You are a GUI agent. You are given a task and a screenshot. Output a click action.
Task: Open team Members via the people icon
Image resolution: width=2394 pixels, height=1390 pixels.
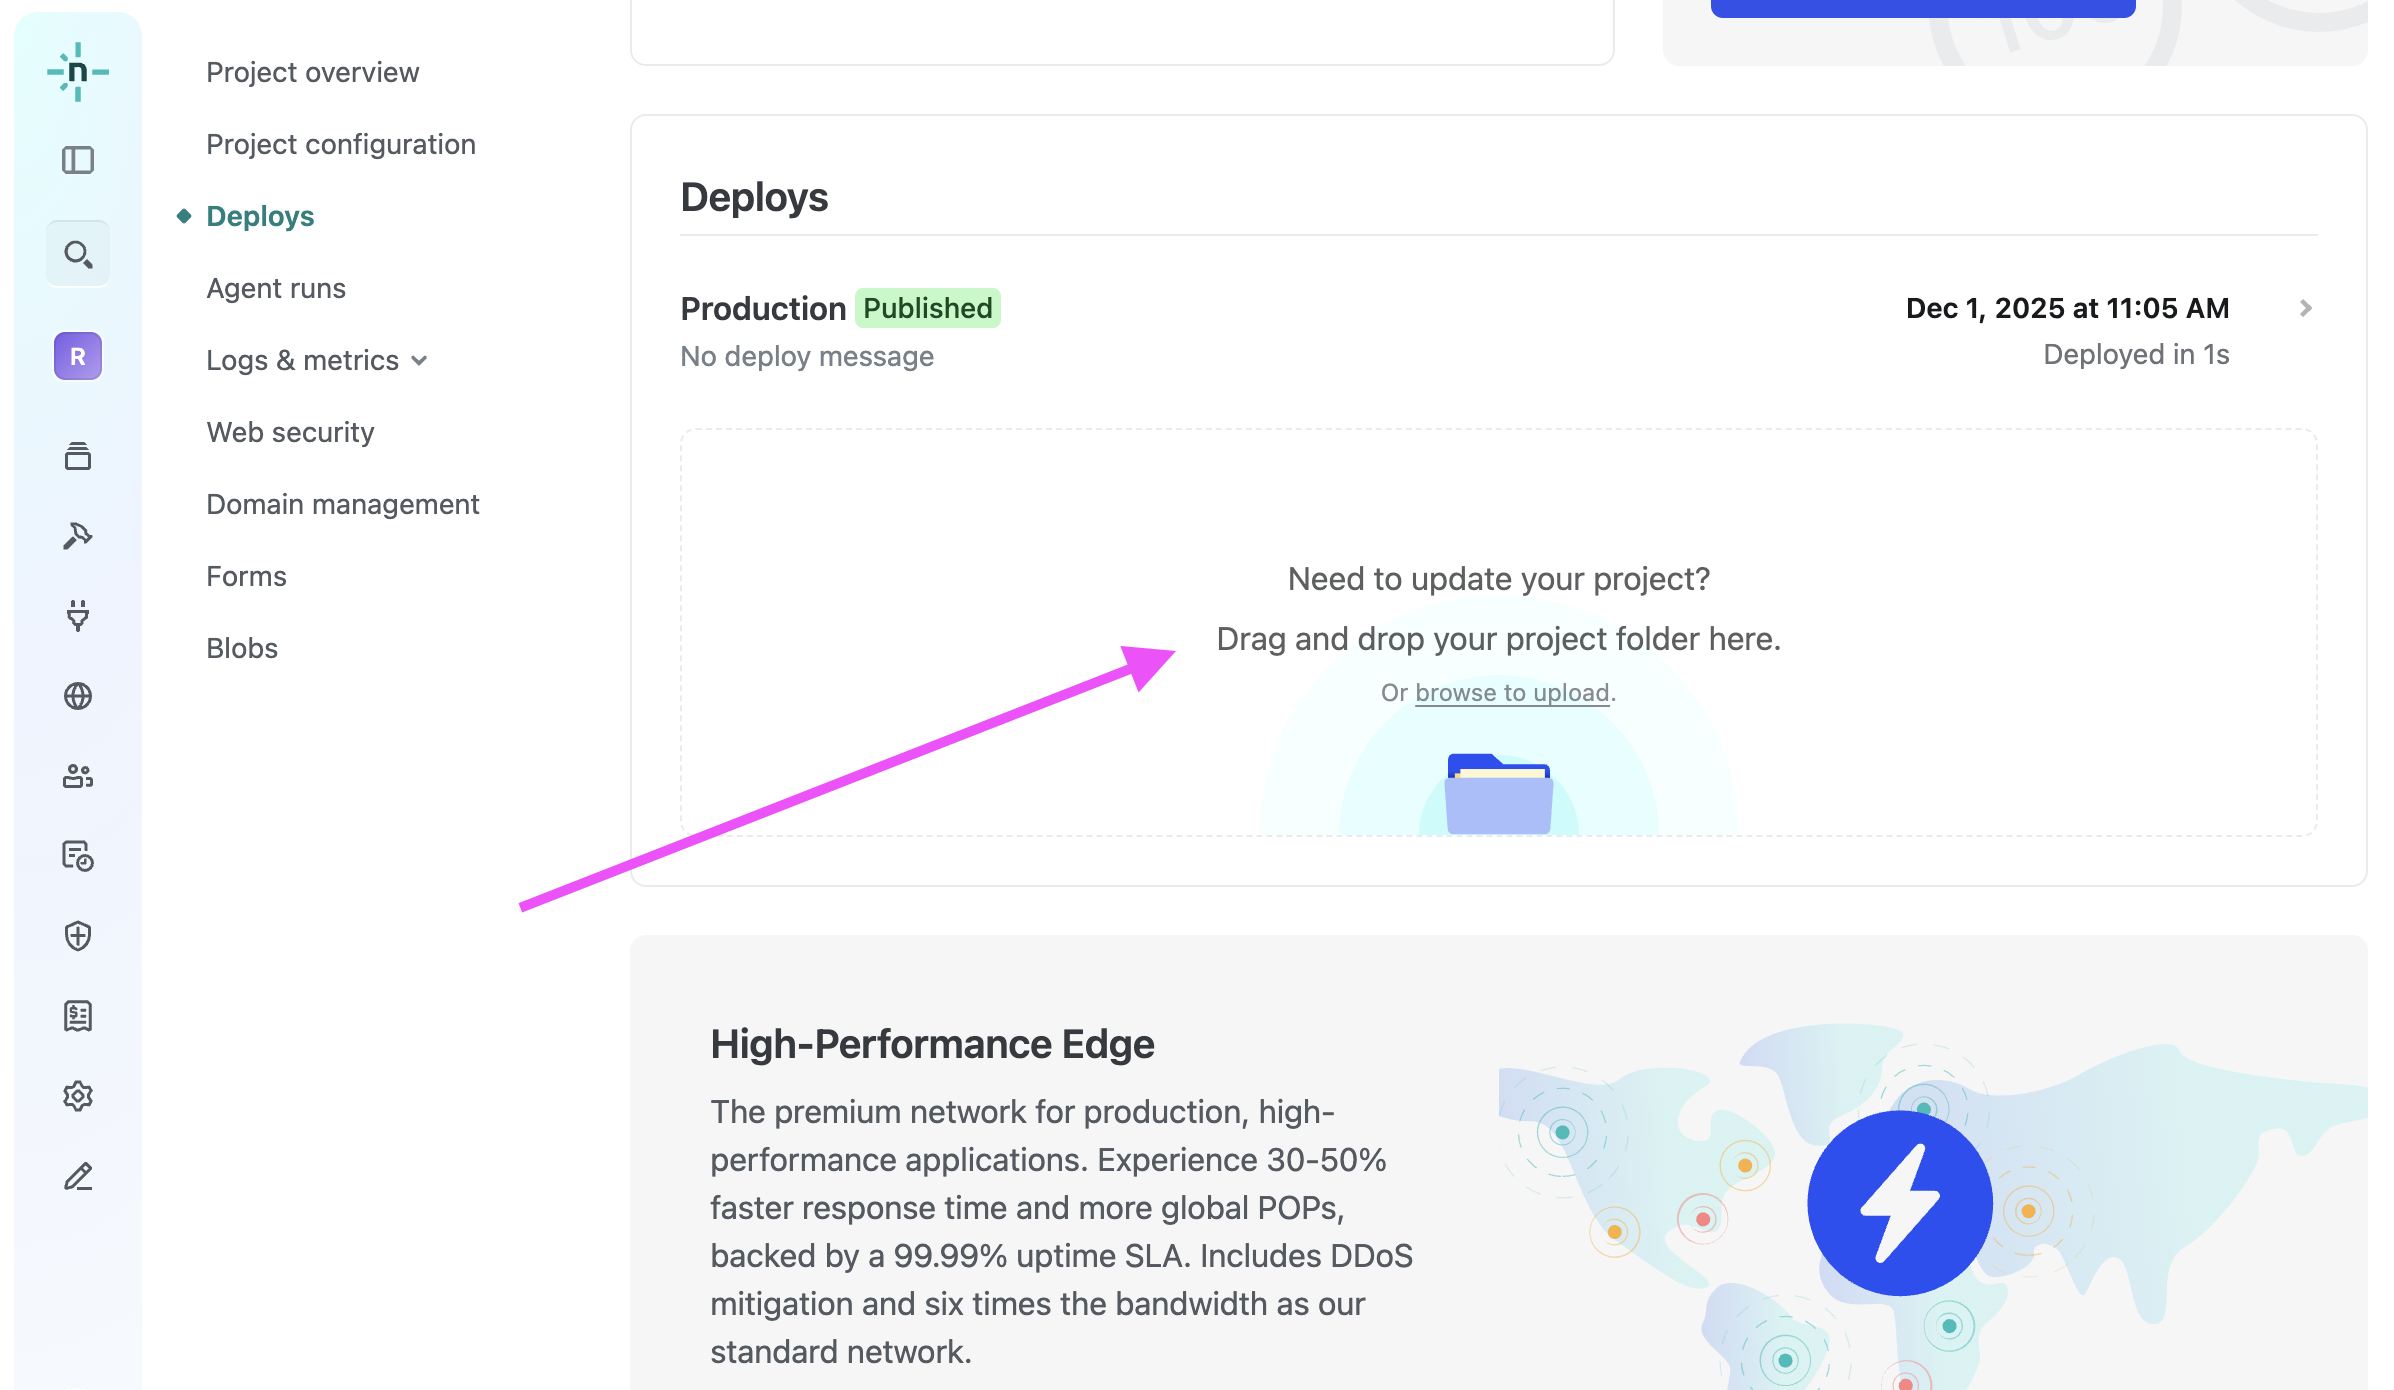(78, 776)
